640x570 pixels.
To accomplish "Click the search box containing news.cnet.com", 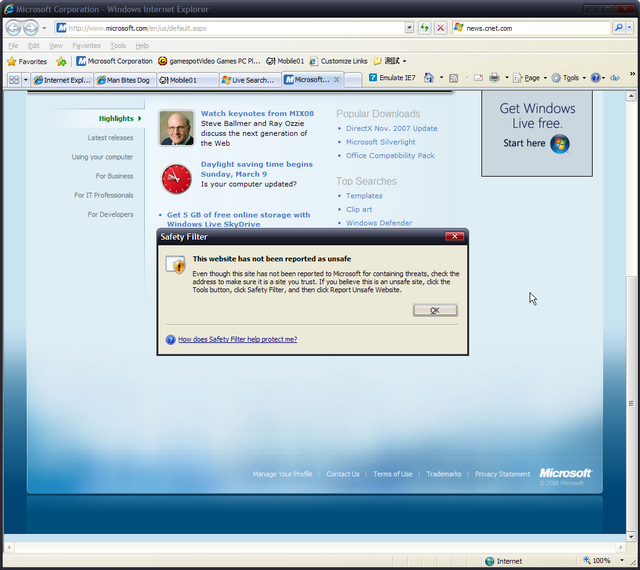I will [531, 28].
